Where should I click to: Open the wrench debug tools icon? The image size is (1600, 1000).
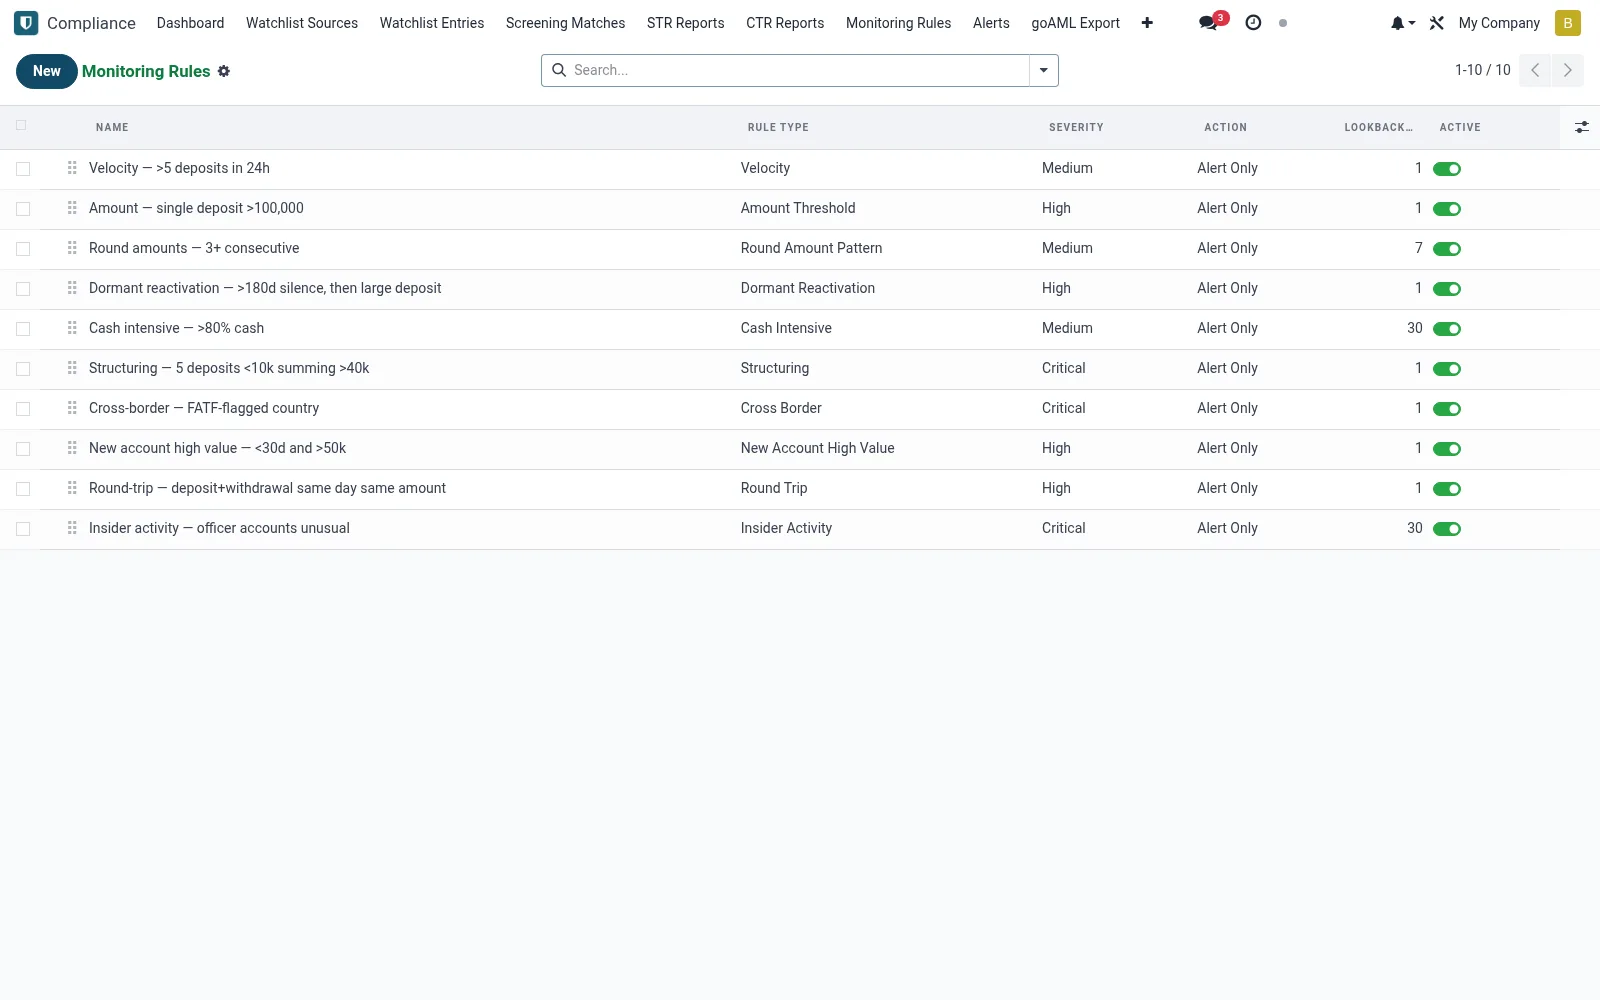(x=1437, y=23)
